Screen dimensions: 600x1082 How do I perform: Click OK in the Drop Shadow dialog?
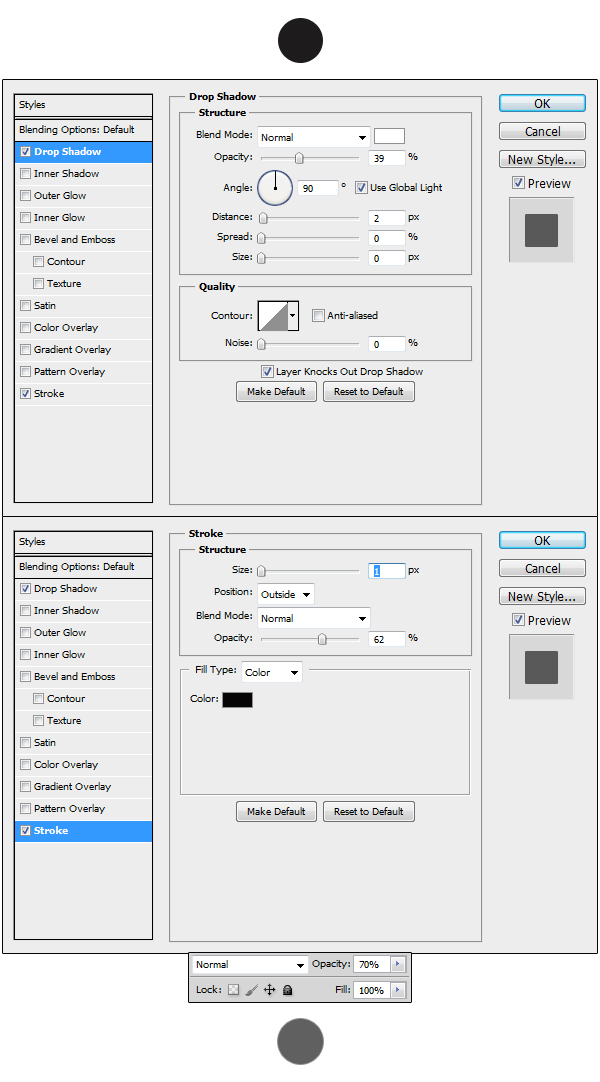542,104
